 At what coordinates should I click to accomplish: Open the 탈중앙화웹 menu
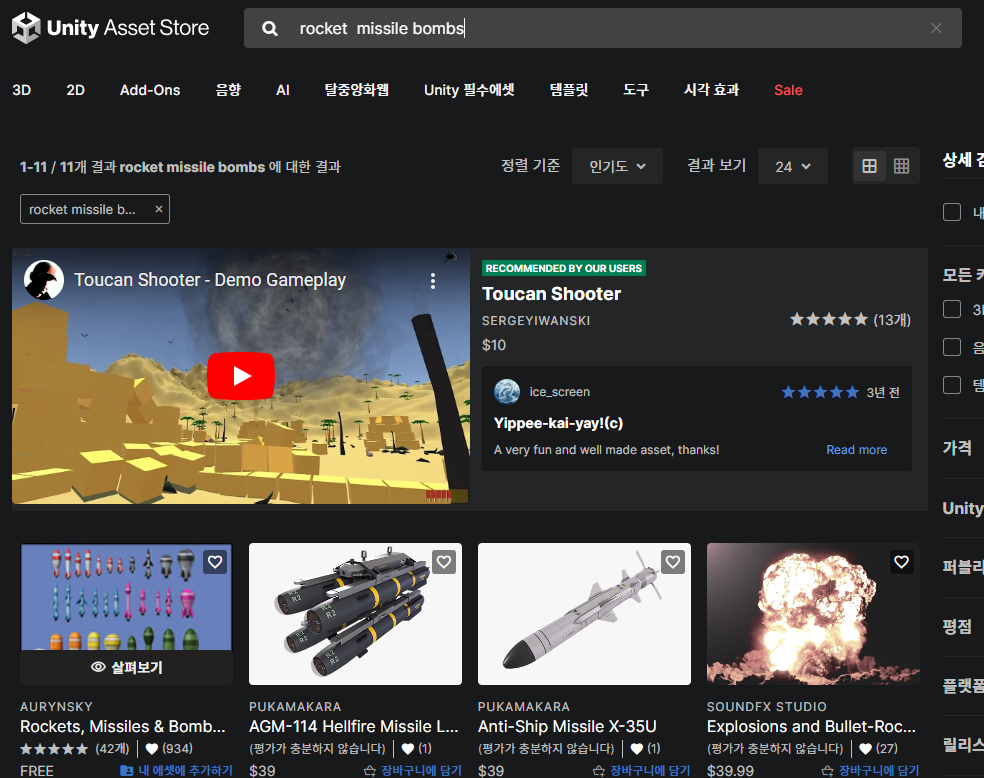pyautogui.click(x=356, y=90)
